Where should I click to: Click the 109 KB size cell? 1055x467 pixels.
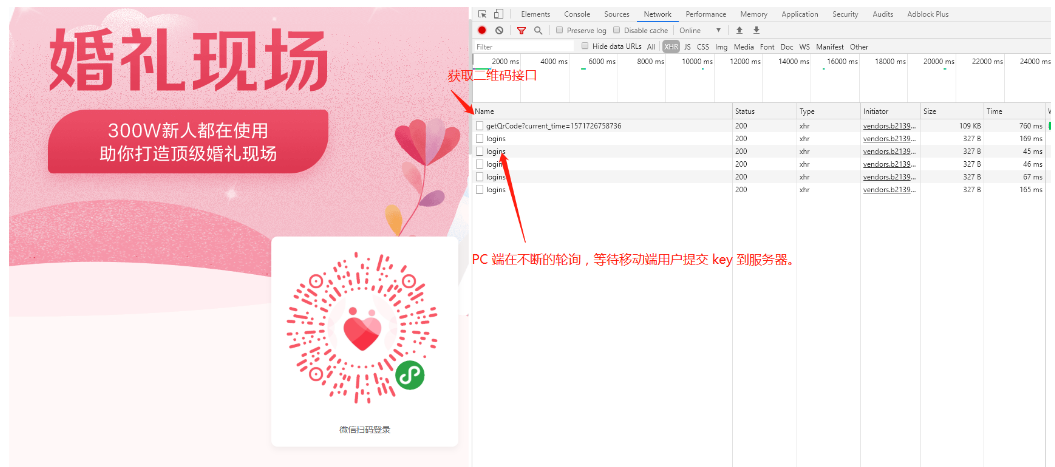point(970,126)
